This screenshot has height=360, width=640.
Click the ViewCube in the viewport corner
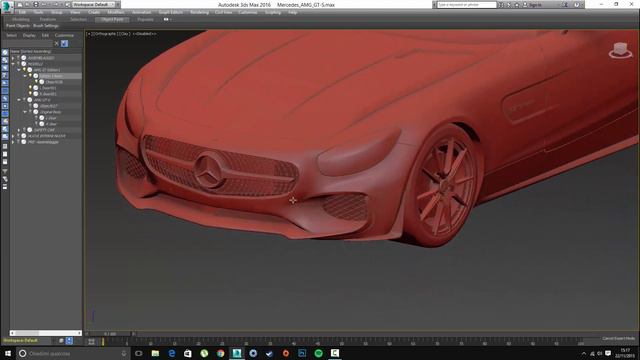click(x=620, y=50)
